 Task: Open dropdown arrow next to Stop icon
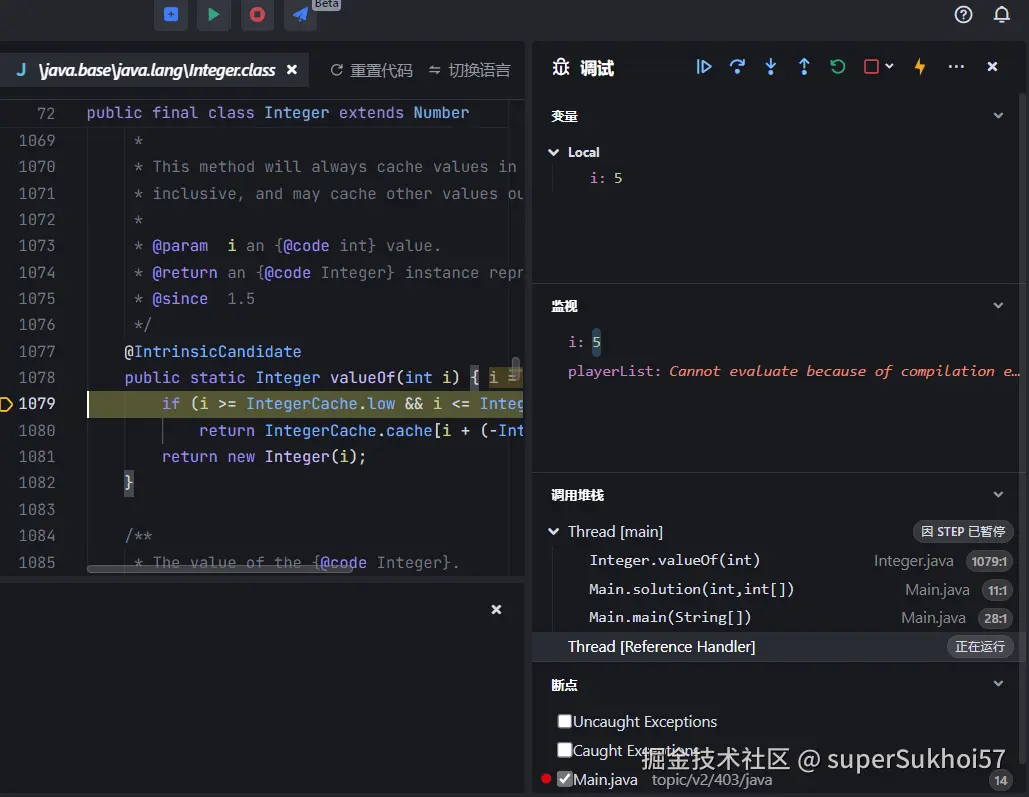click(x=889, y=66)
